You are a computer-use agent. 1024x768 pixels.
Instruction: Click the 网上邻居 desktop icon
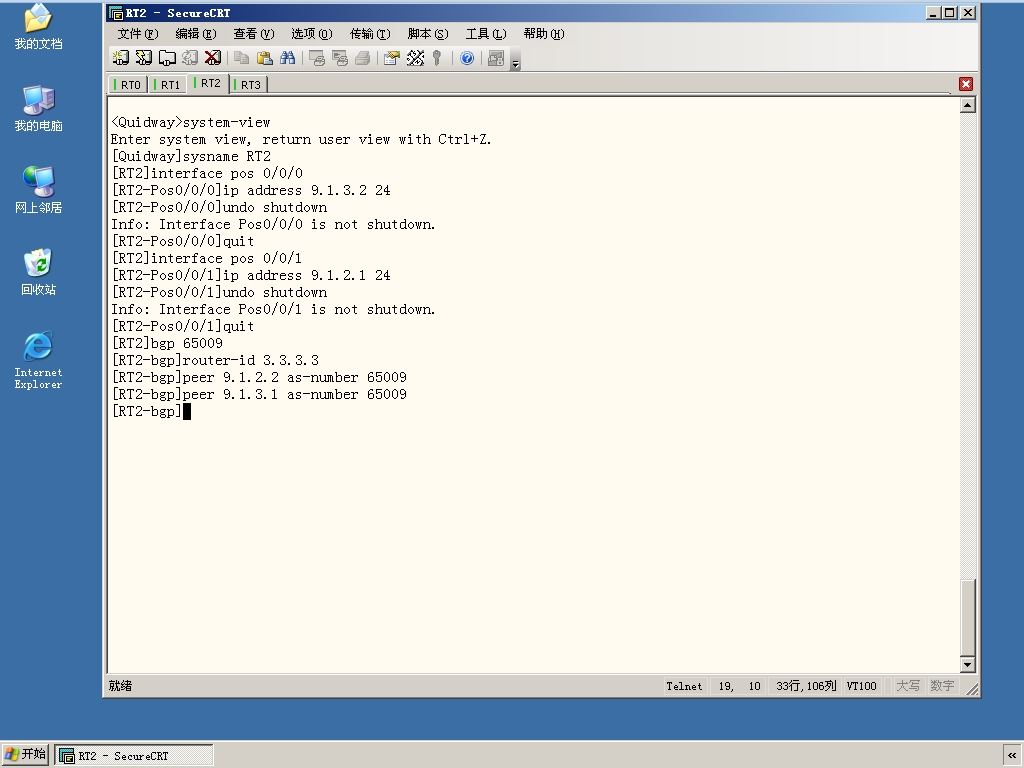click(x=39, y=190)
